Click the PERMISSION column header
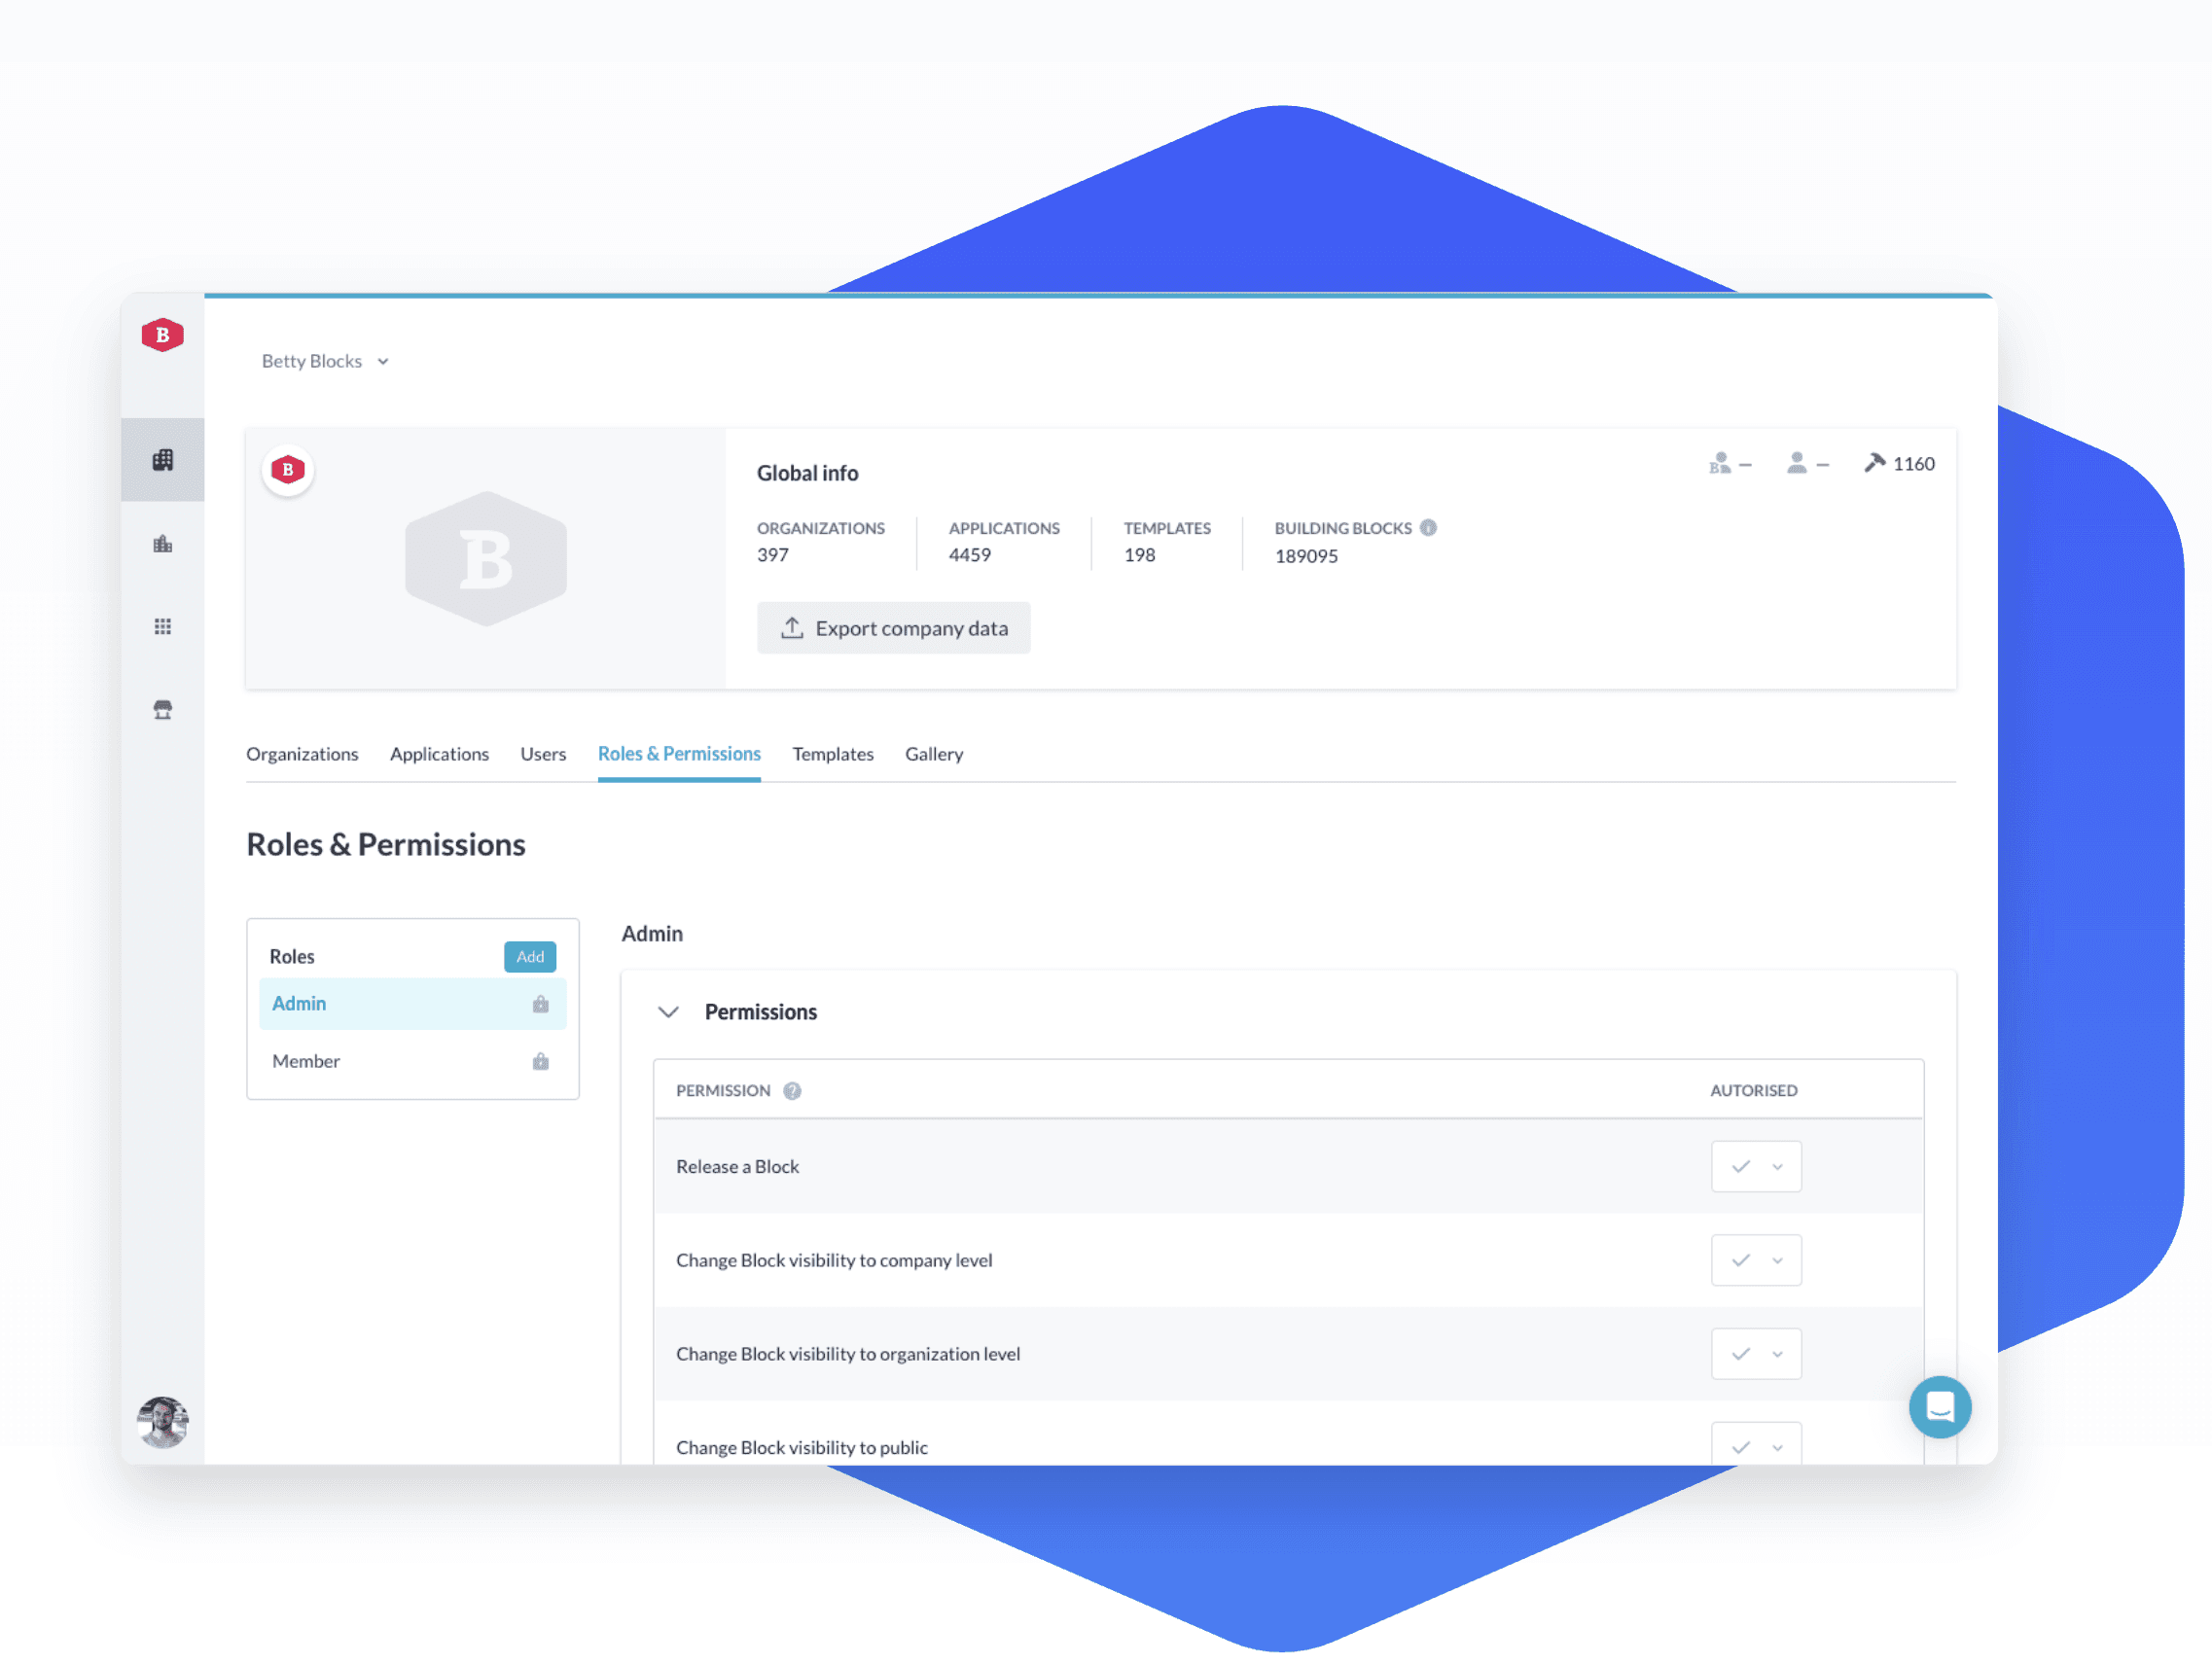 click(724, 1091)
